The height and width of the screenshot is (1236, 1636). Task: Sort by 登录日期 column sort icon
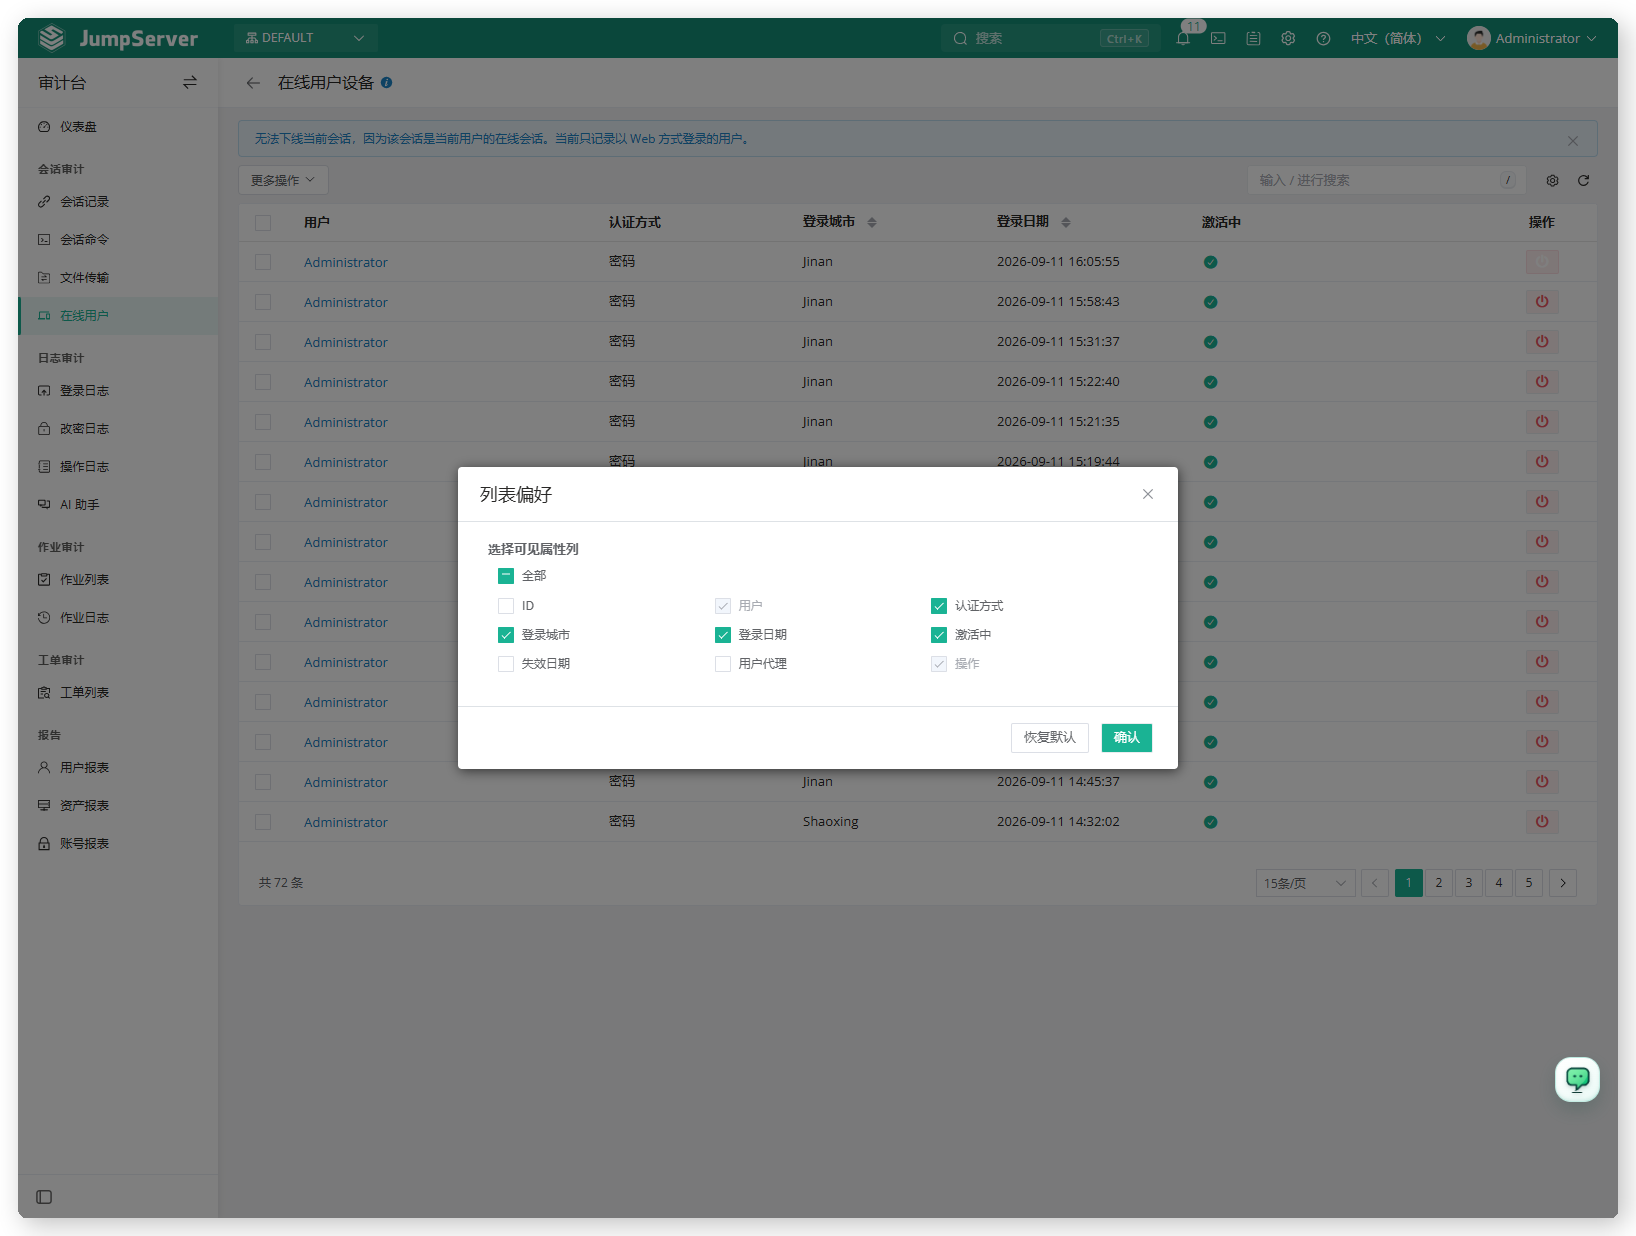click(1066, 222)
